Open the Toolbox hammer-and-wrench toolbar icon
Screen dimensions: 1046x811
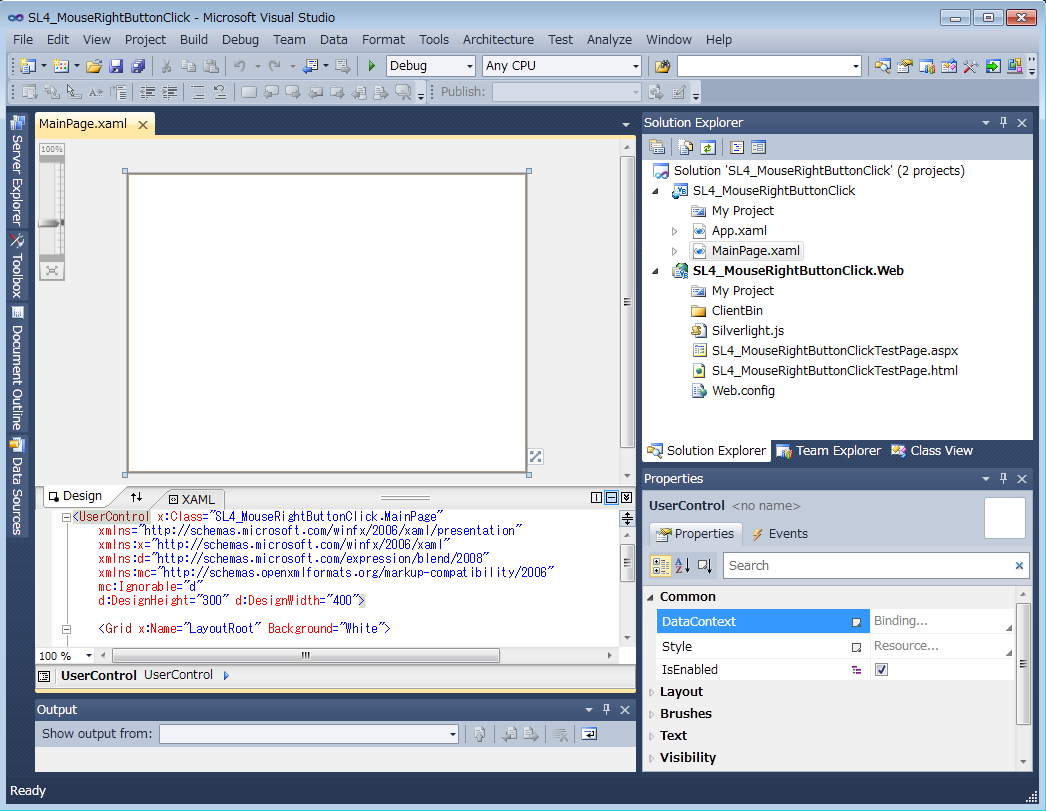(x=971, y=66)
